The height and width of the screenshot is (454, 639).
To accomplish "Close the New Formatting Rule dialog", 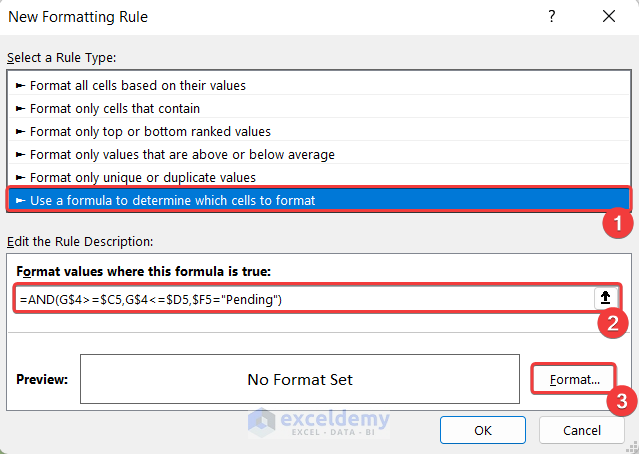I will pyautogui.click(x=609, y=17).
